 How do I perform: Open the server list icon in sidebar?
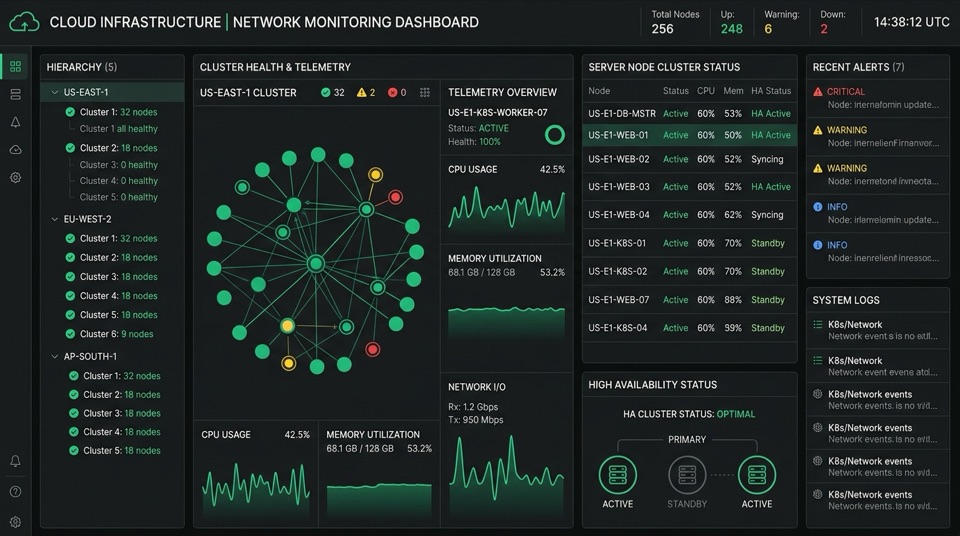(x=15, y=94)
